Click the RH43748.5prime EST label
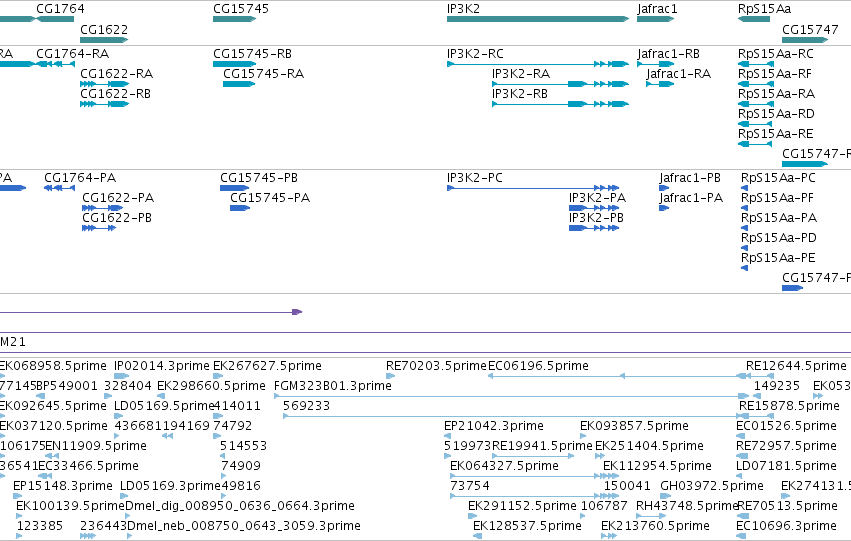Screen dimensions: 851x541 tap(688, 506)
